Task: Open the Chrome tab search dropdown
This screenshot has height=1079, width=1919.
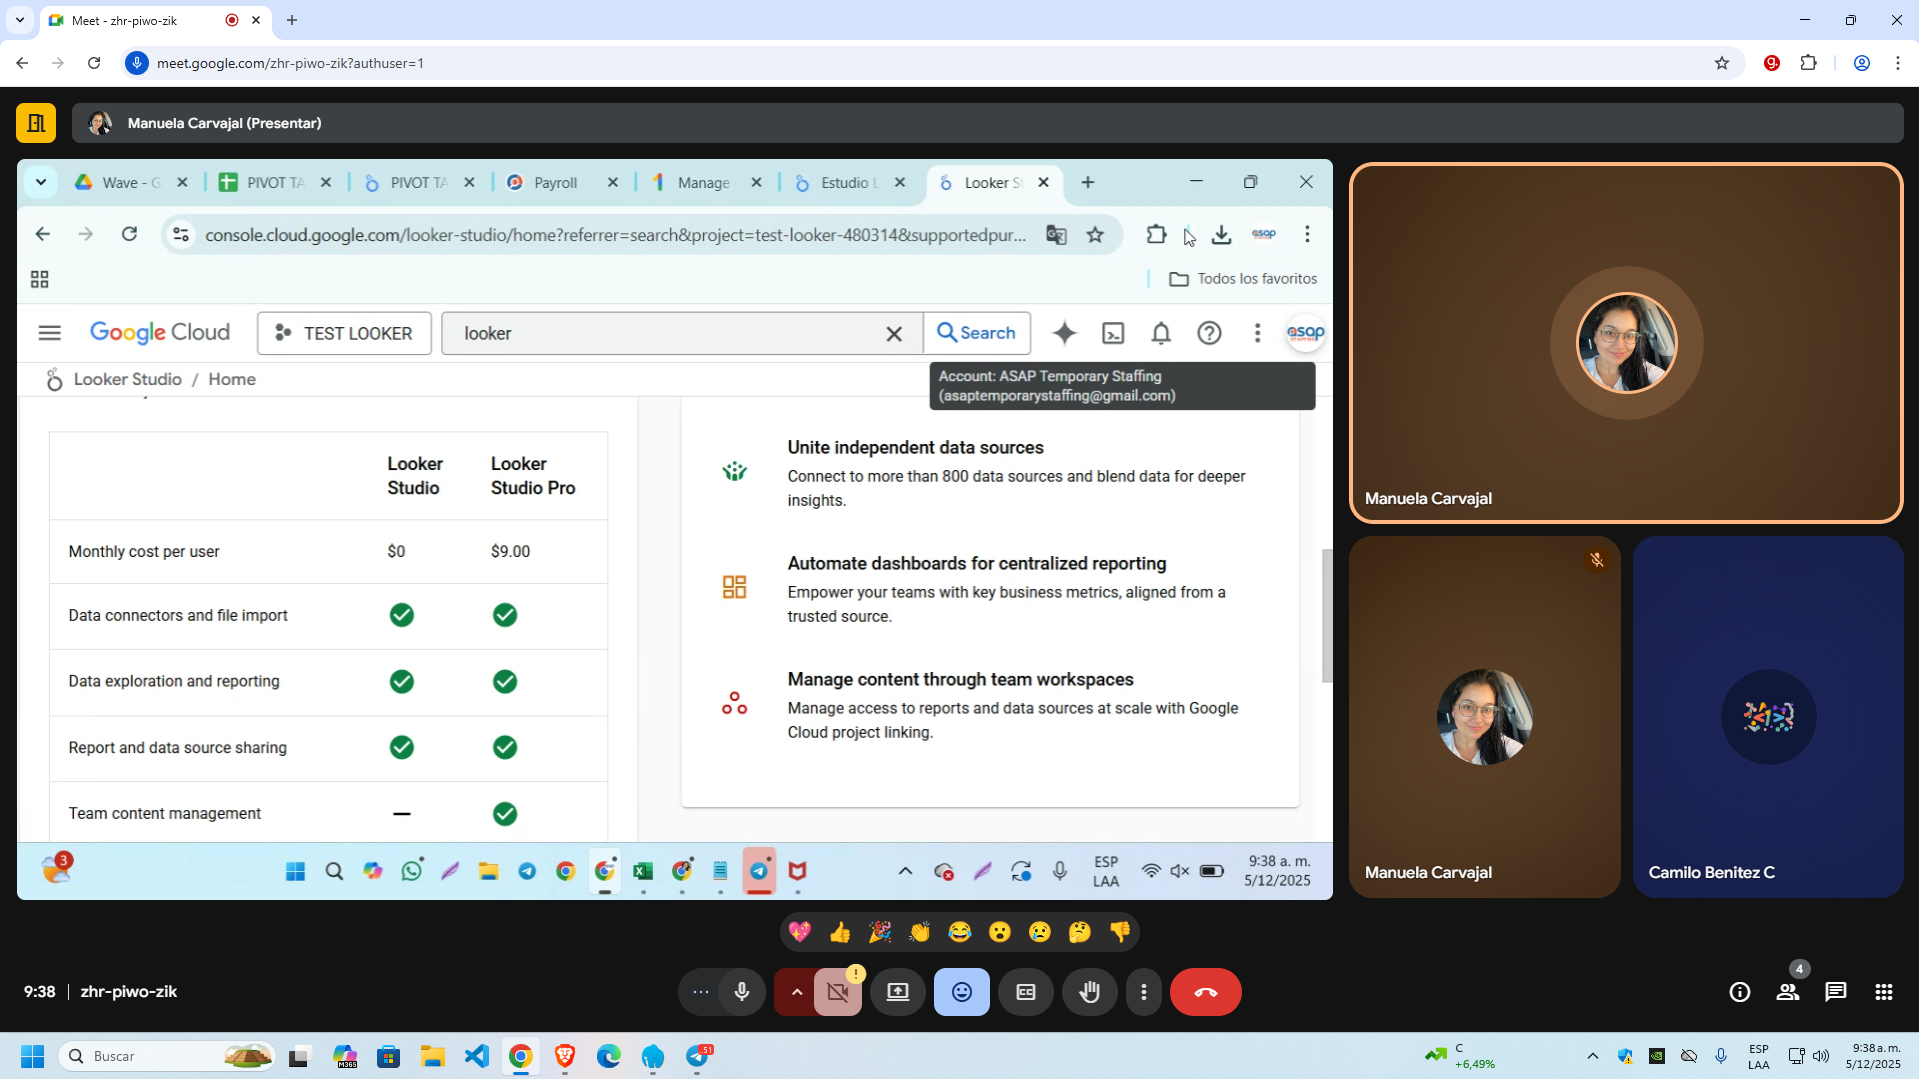Action: point(20,20)
